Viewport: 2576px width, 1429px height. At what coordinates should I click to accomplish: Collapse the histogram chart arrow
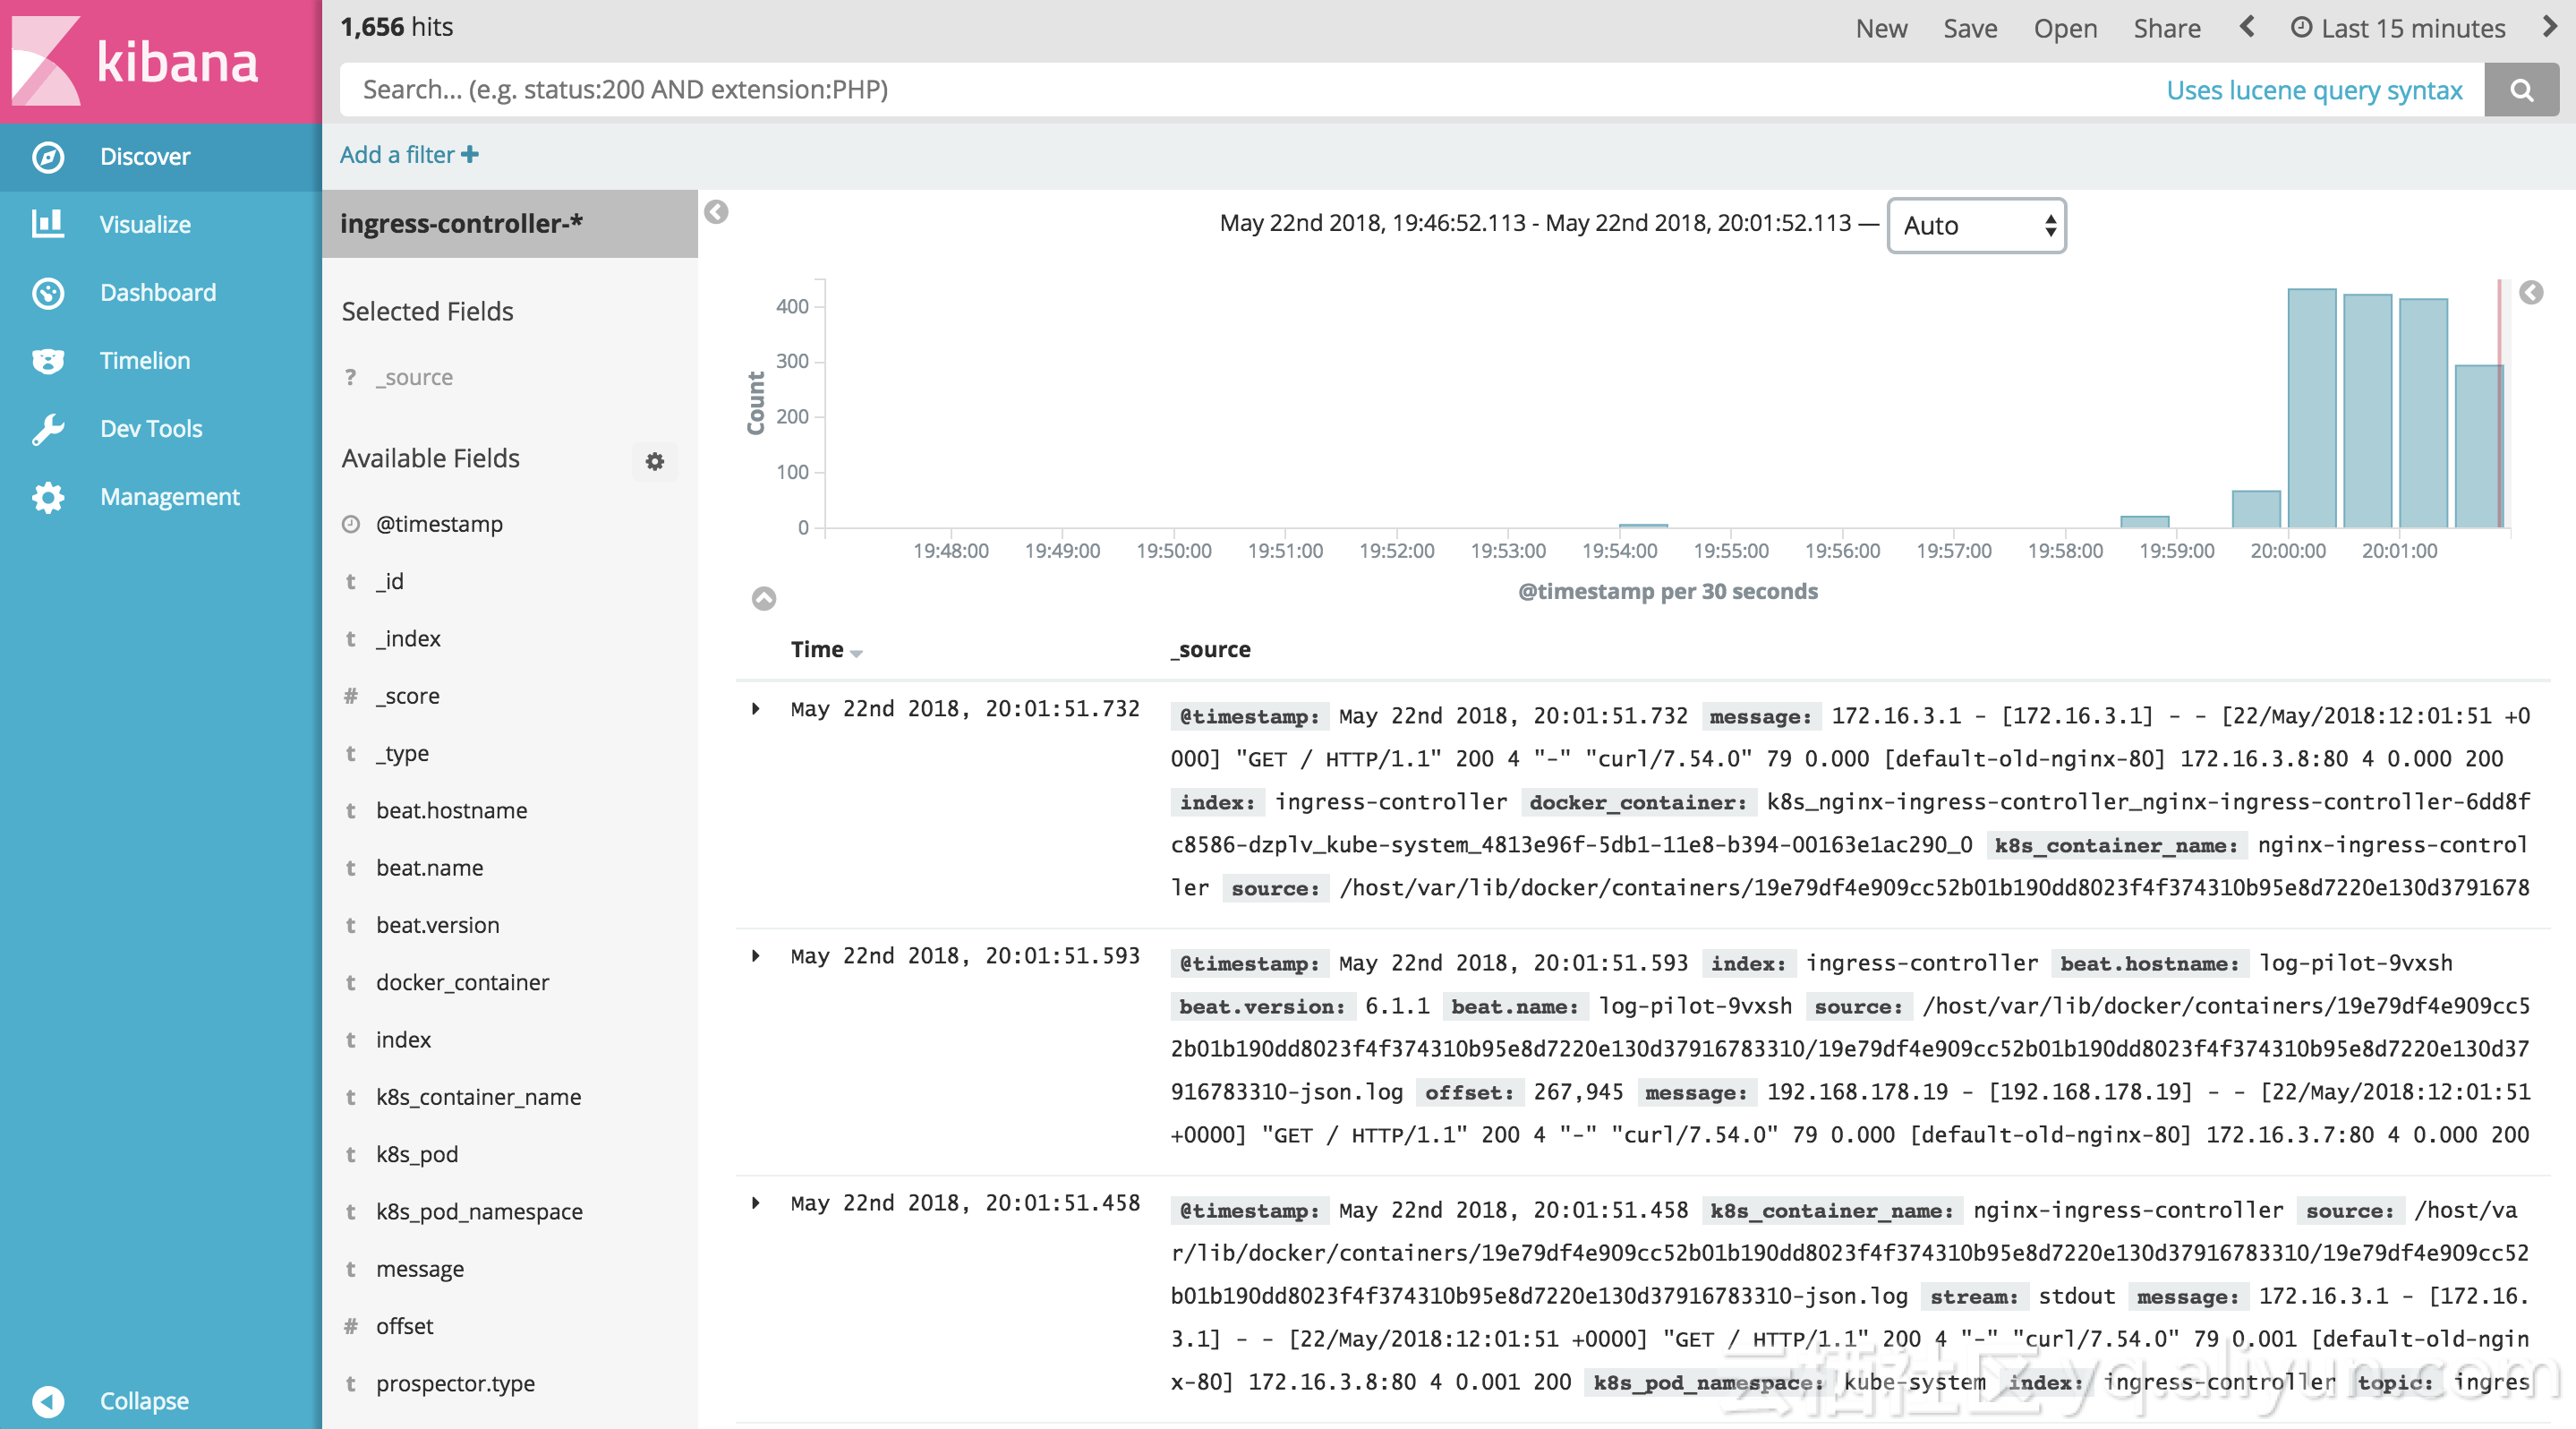(764, 598)
